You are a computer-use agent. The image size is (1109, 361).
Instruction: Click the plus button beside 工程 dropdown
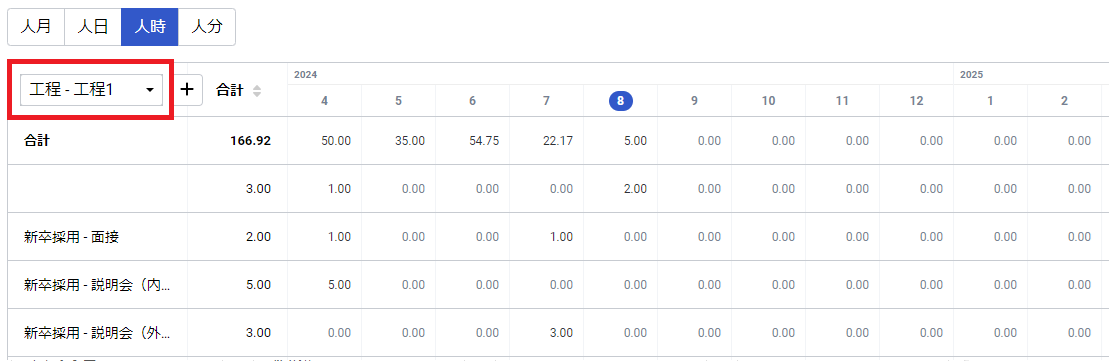(187, 90)
